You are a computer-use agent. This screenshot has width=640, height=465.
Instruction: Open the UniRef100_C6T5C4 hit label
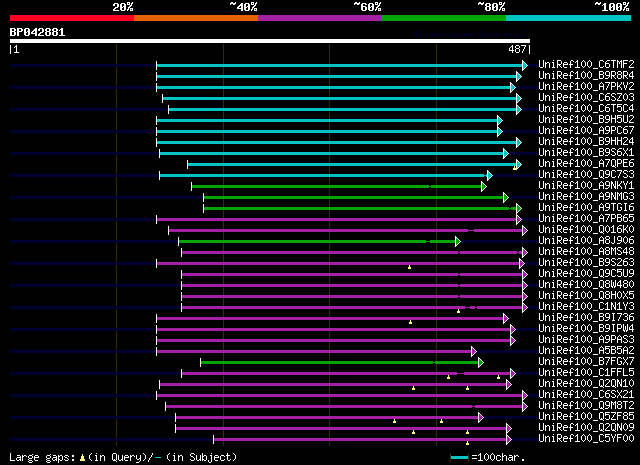(586, 109)
